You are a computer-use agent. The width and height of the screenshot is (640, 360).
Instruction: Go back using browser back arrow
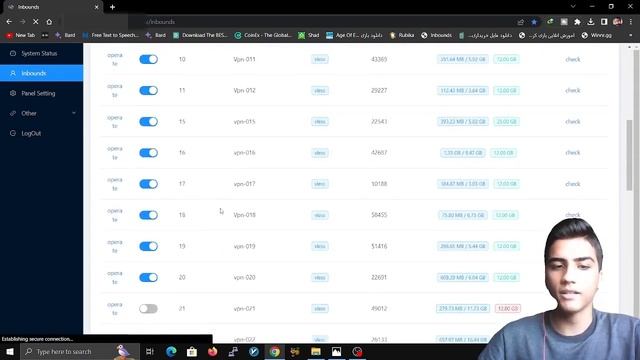[9, 22]
